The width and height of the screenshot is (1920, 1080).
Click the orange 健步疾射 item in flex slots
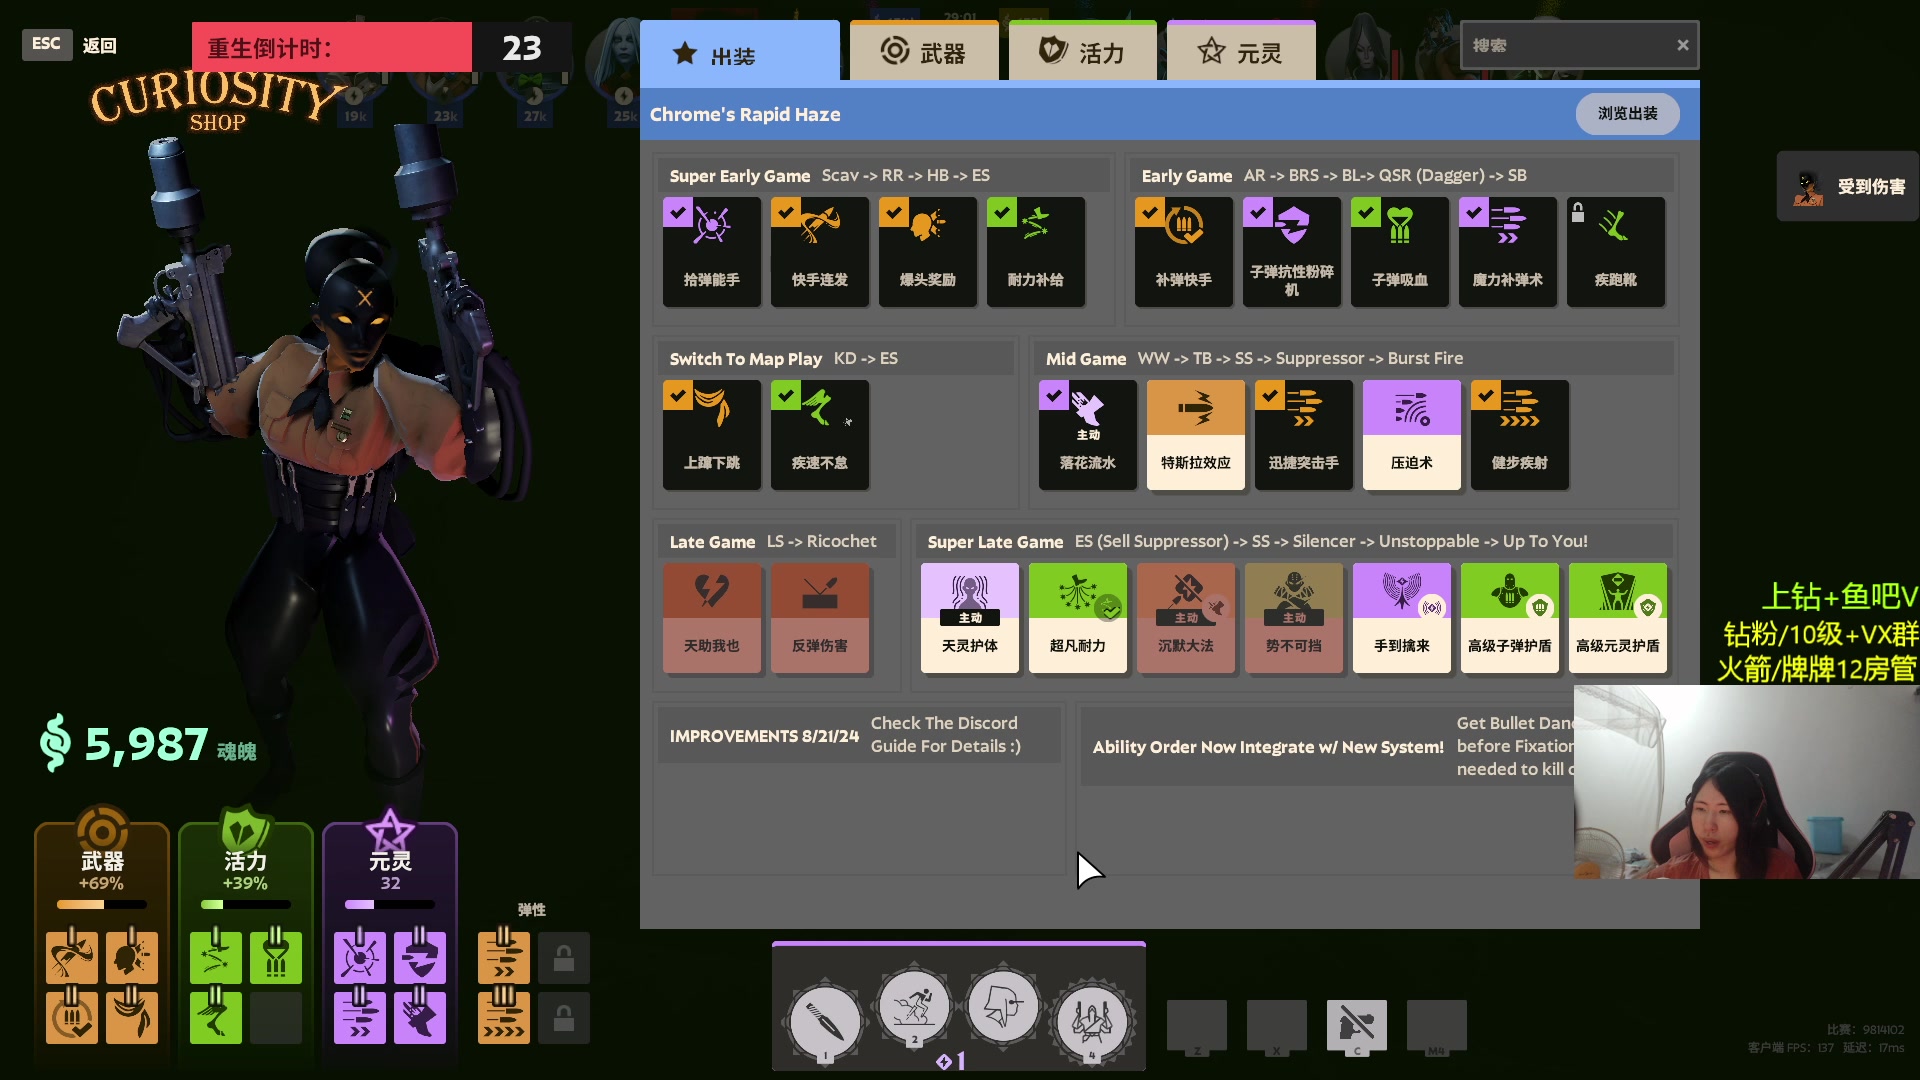pos(504,1018)
